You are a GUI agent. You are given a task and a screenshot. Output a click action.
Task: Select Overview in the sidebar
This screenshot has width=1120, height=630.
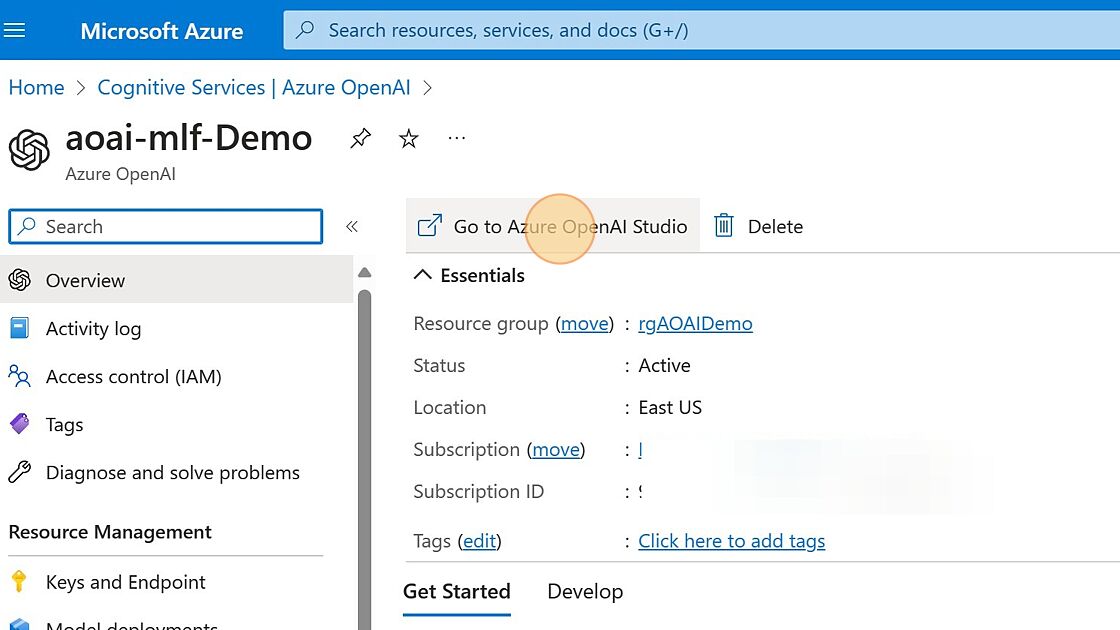click(x=176, y=279)
